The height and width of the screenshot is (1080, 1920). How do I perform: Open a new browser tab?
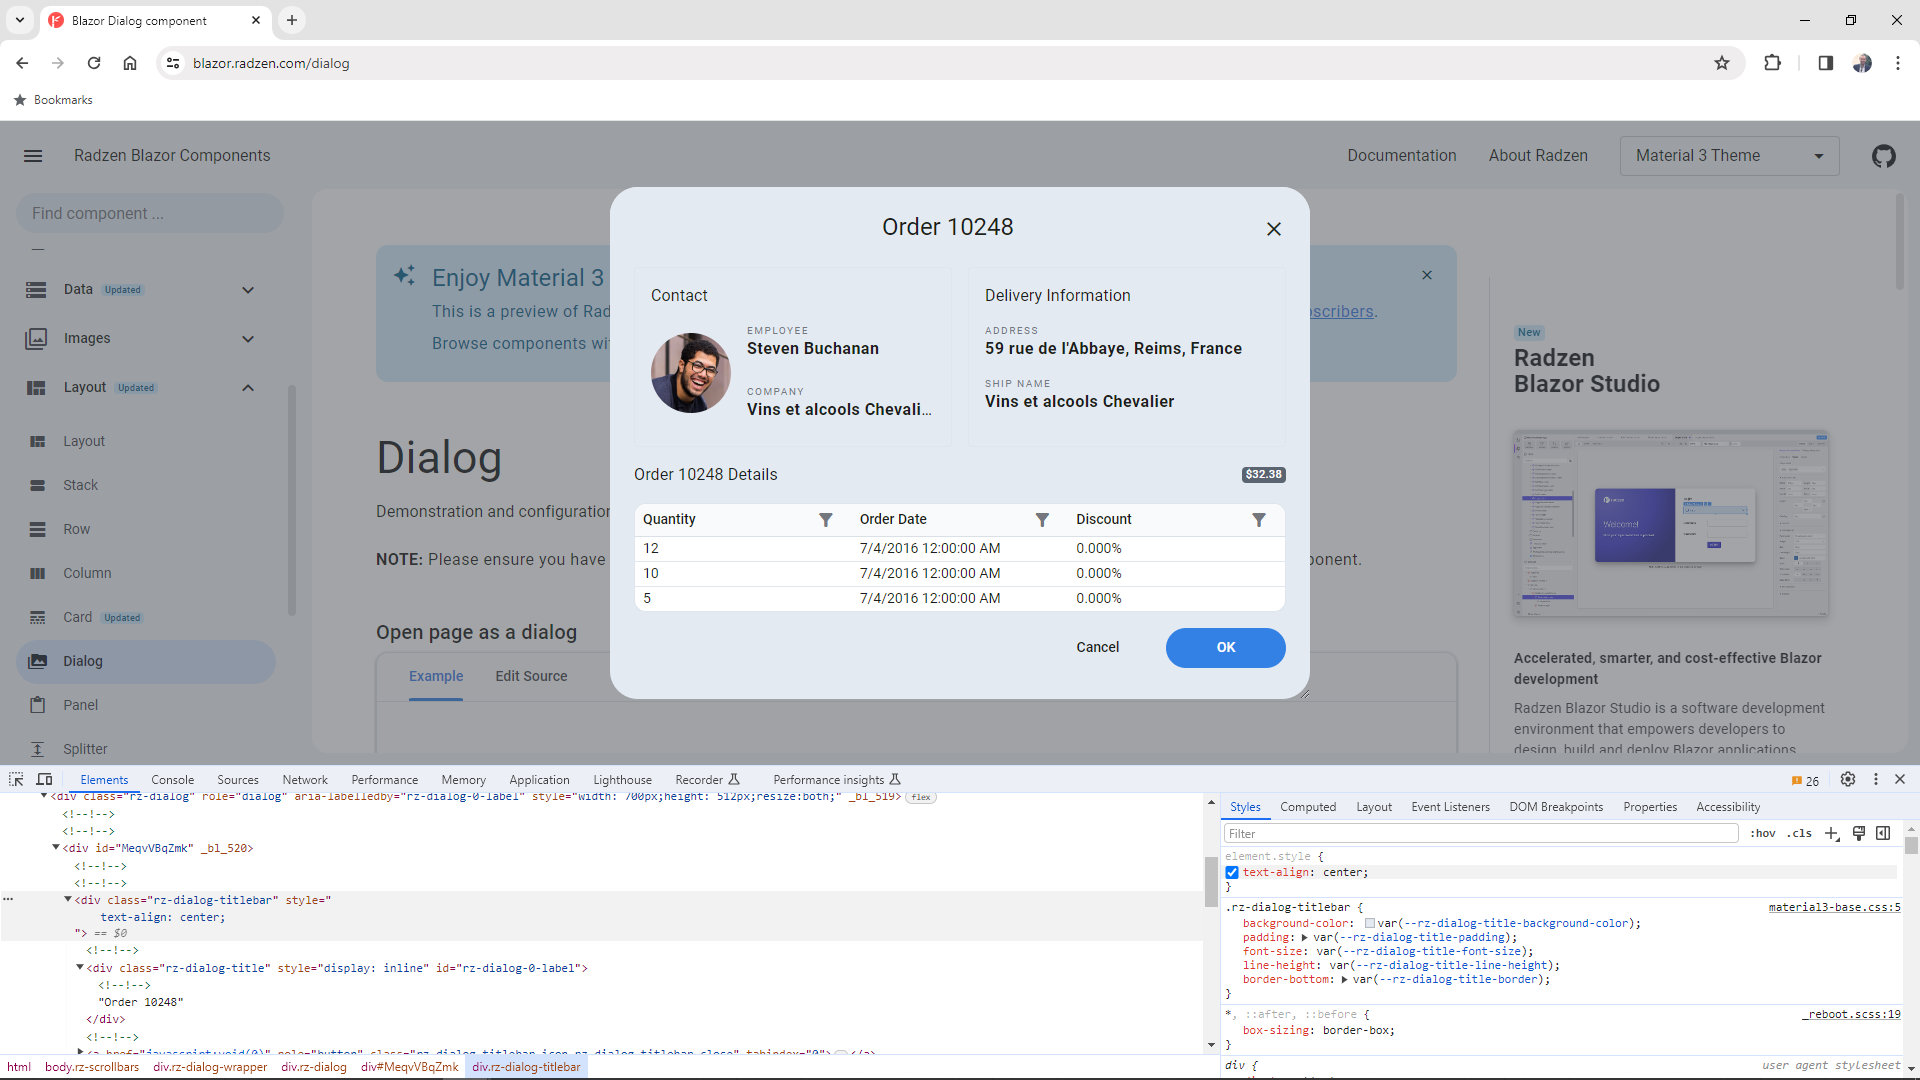(292, 20)
